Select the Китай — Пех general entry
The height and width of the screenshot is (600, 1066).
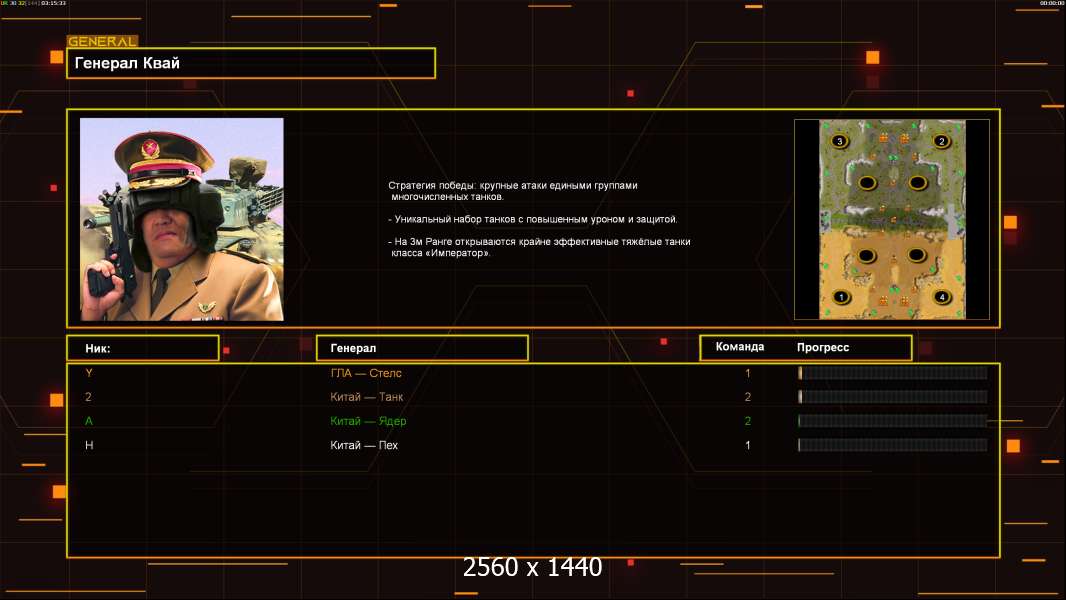coord(364,445)
